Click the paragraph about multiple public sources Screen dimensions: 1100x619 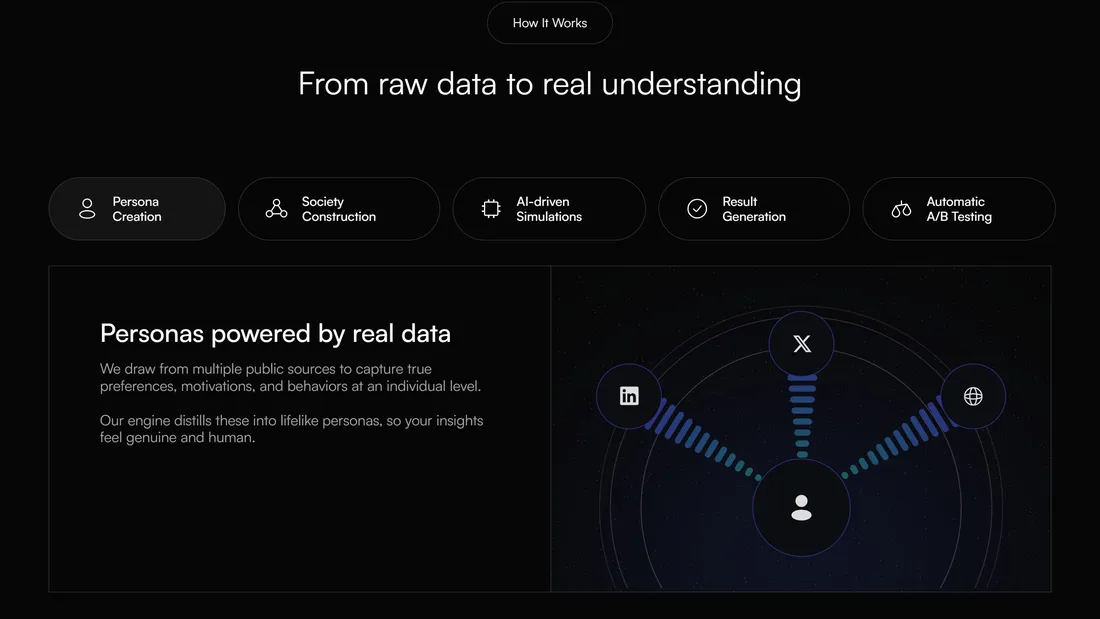pos(290,377)
